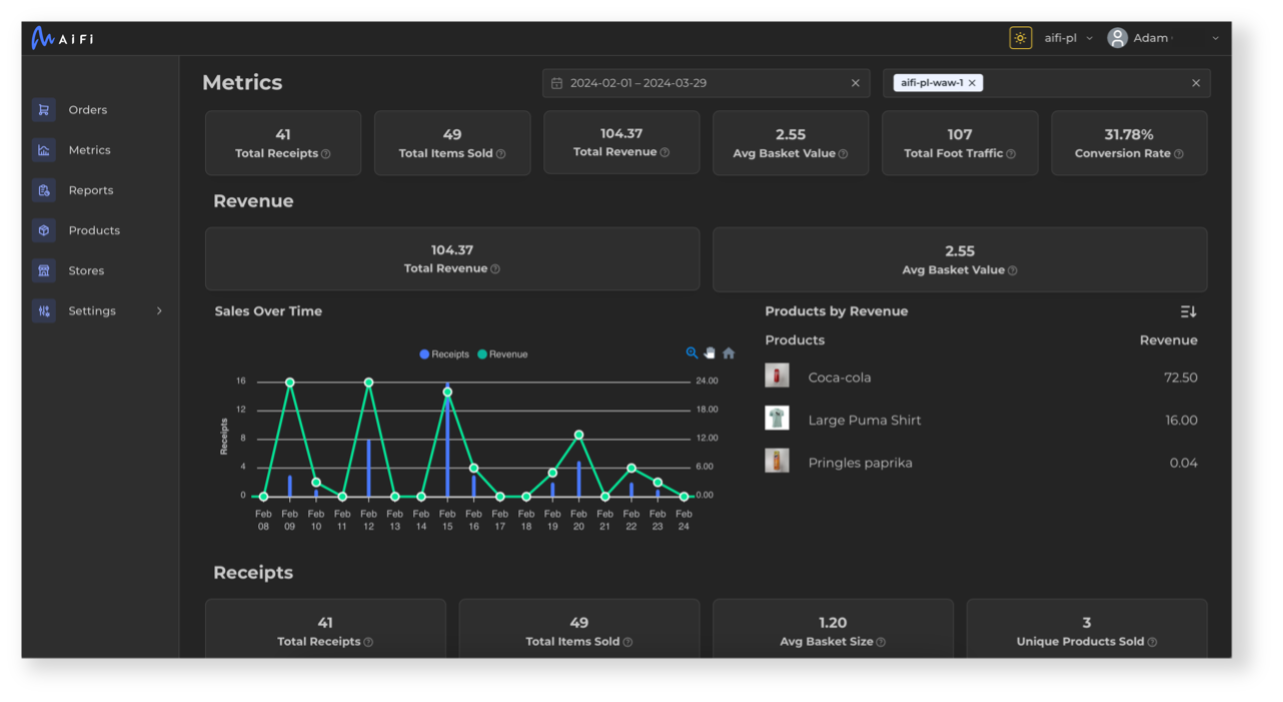
Task: Clear the date range filter
Action: pyautogui.click(x=855, y=83)
